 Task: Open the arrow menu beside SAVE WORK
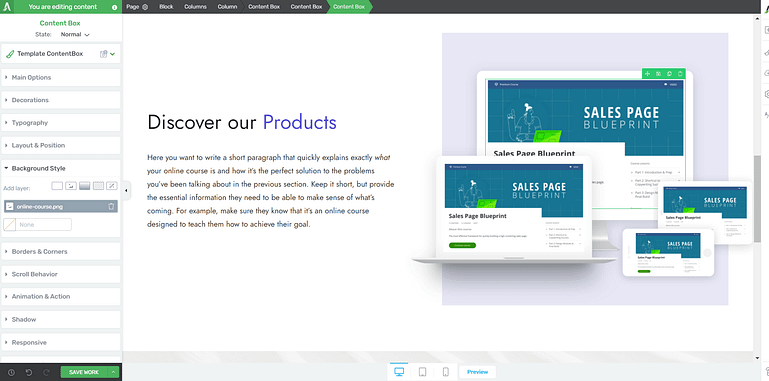[x=114, y=373]
